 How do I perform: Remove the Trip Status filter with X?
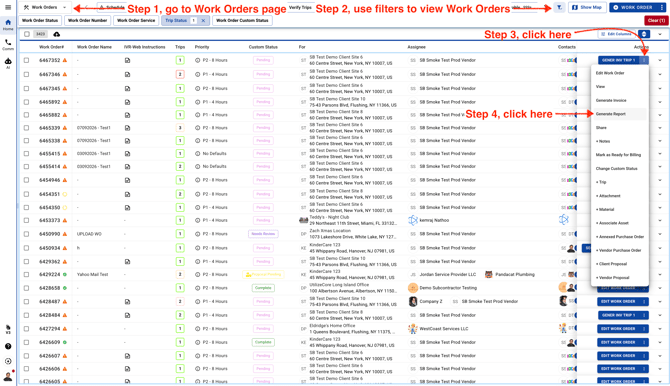click(203, 21)
